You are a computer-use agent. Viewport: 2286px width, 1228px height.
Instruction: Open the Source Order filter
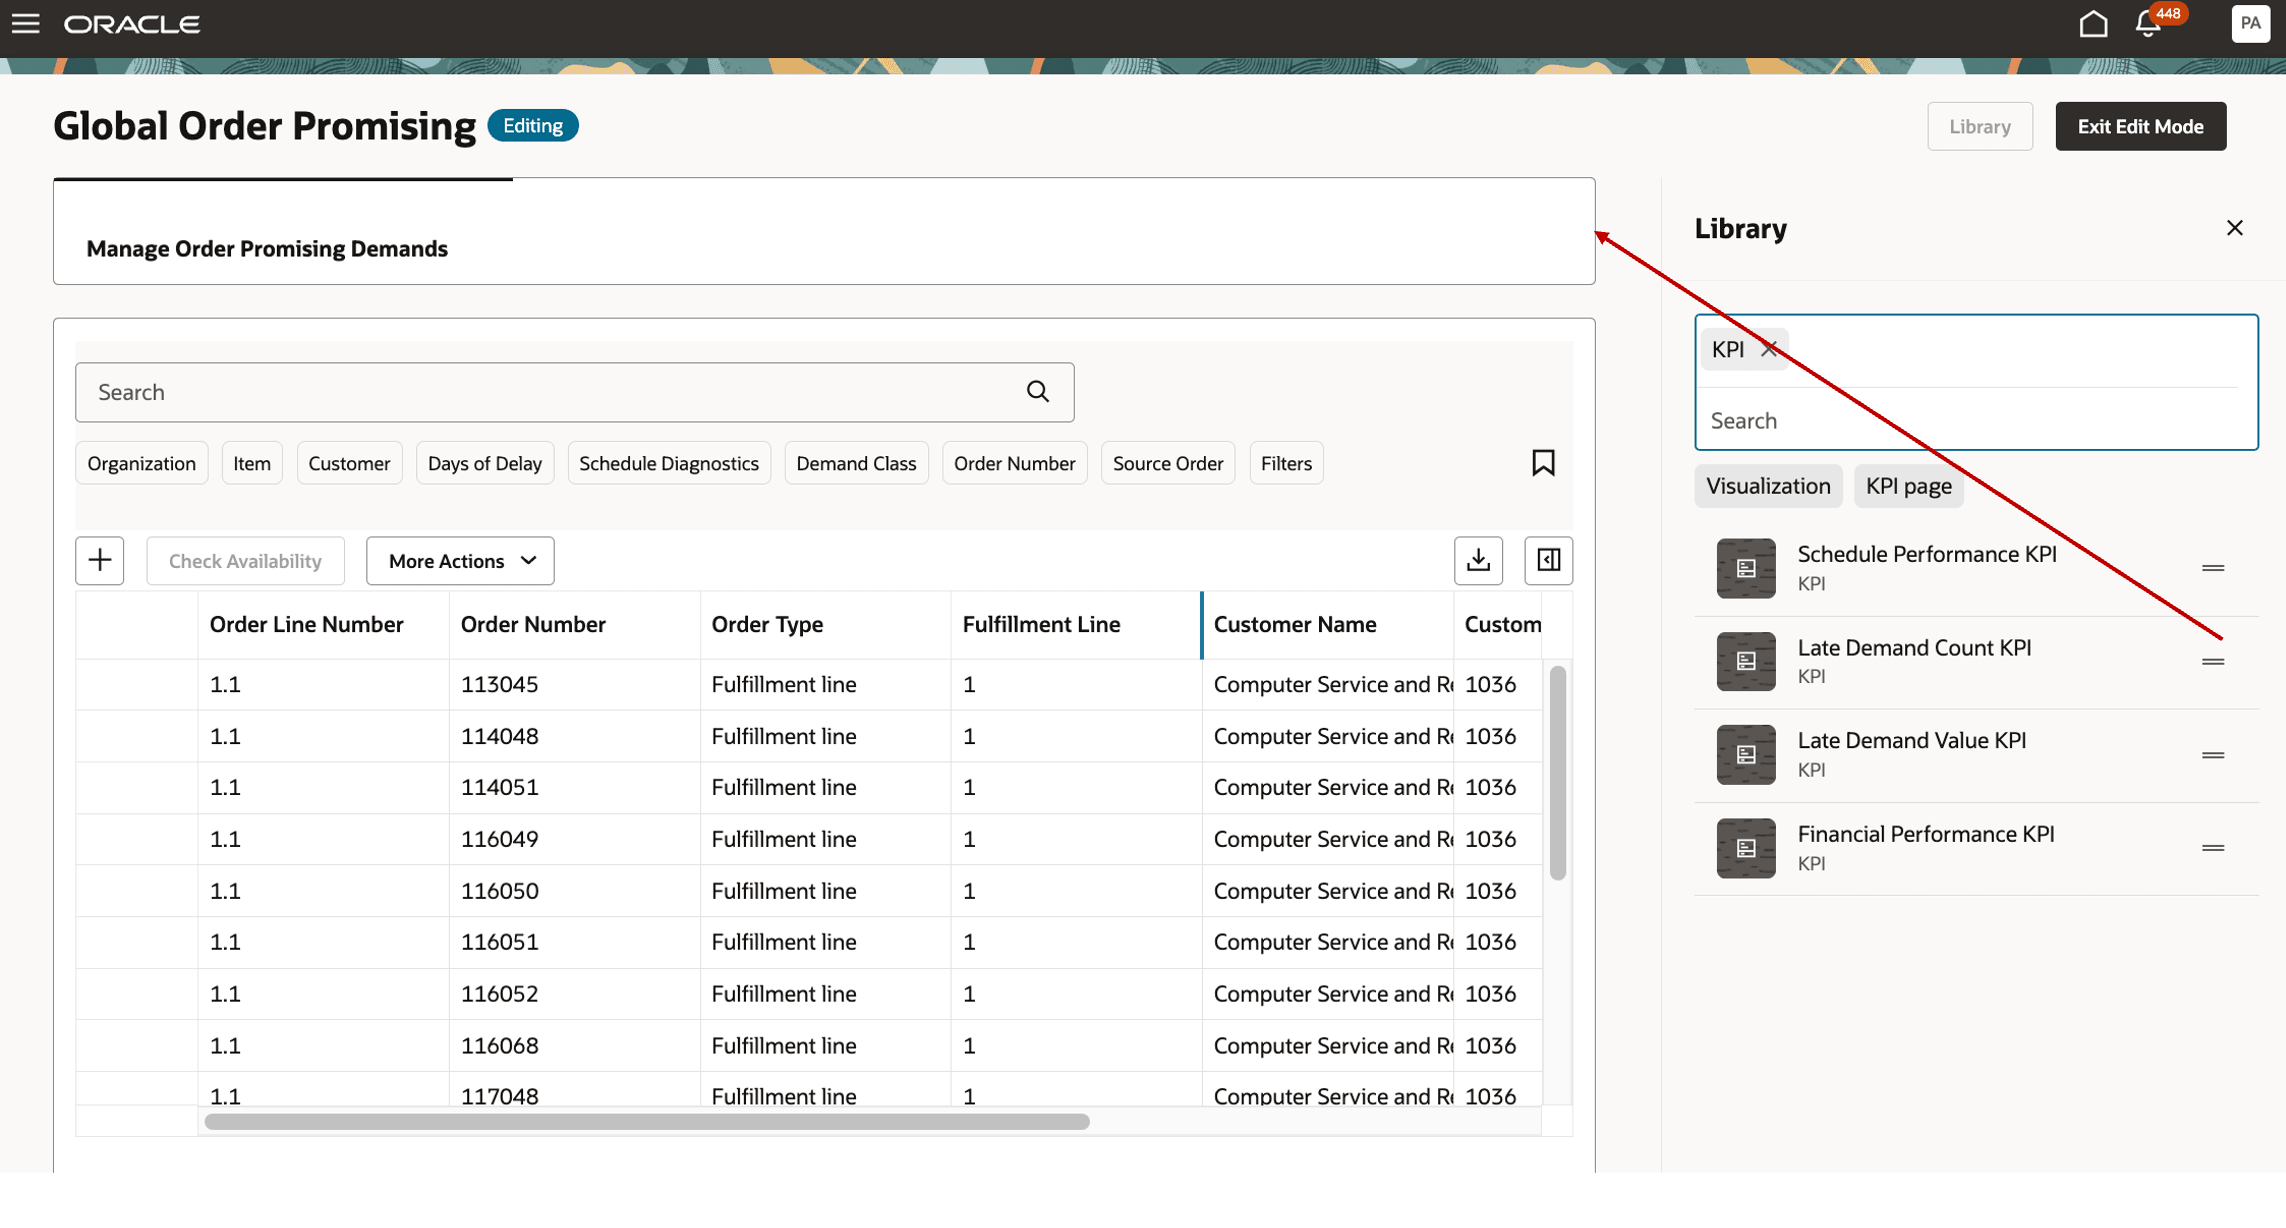tap(1168, 463)
